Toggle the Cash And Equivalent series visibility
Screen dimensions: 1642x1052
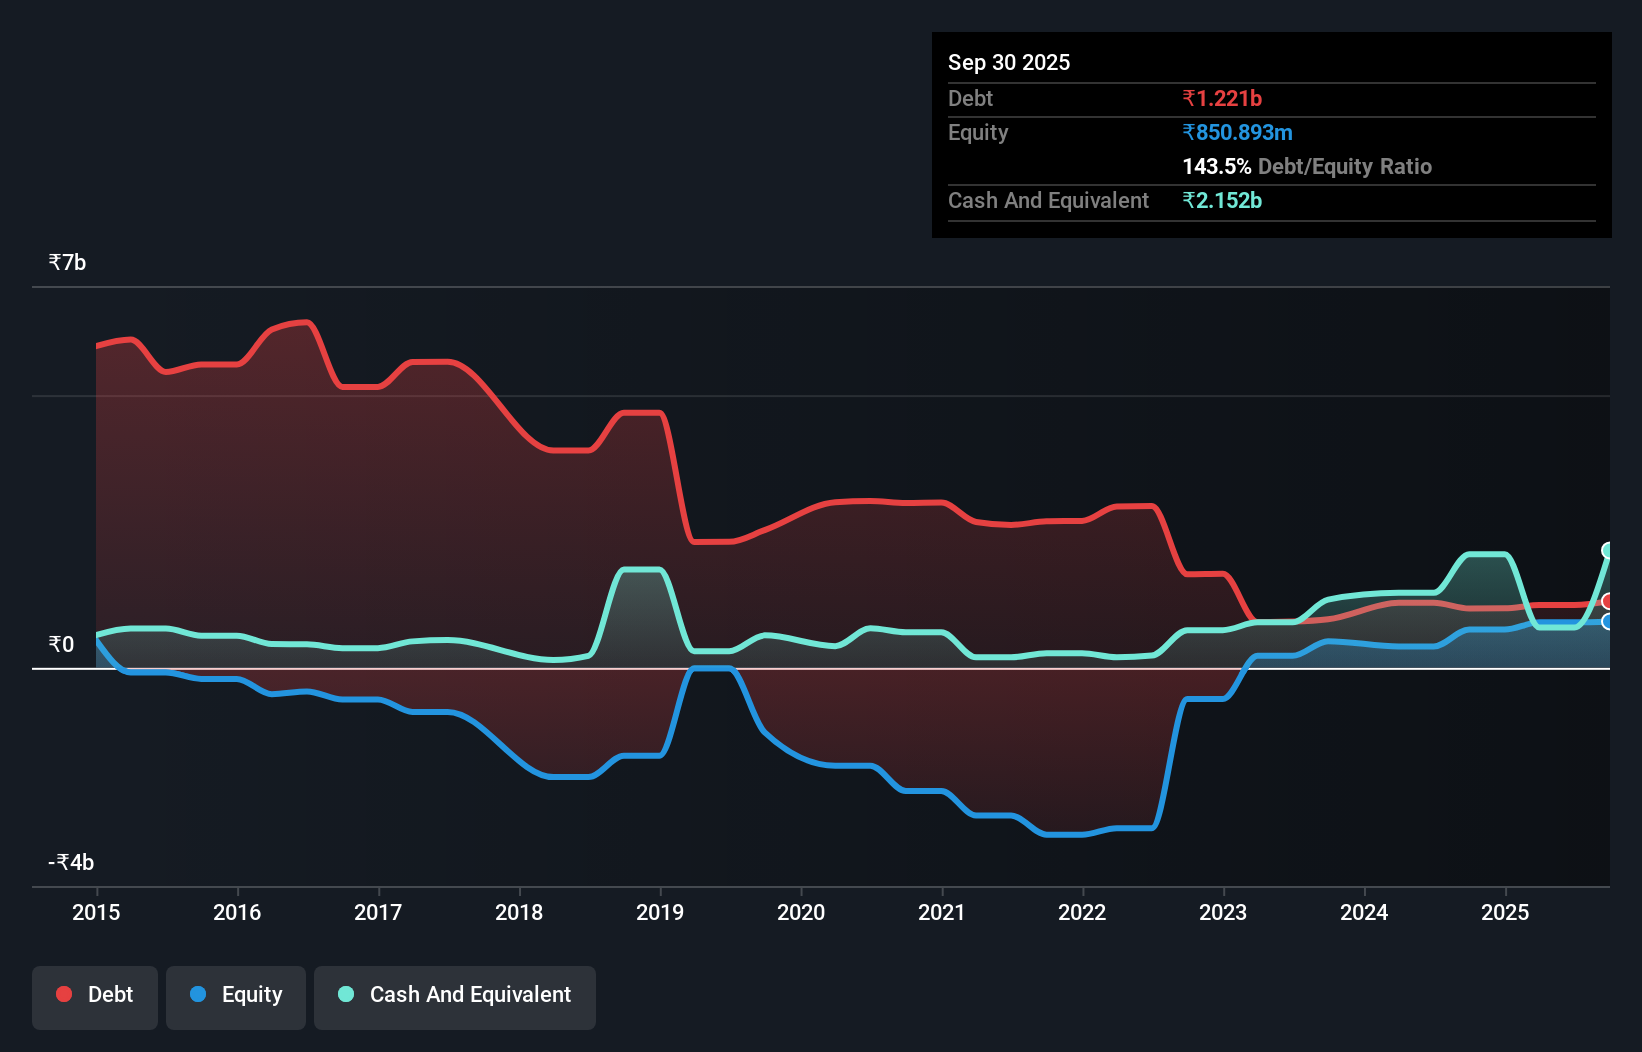click(x=454, y=995)
